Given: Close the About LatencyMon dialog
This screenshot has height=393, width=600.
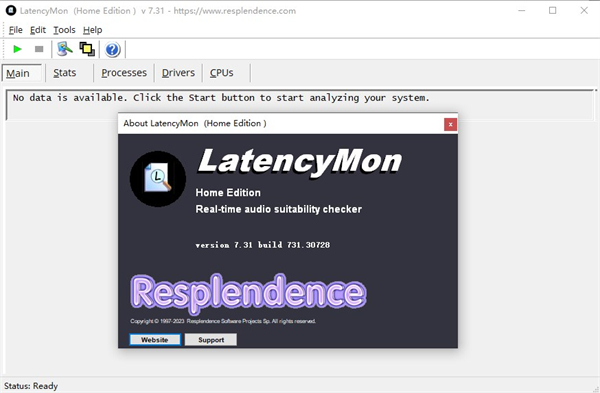Looking at the screenshot, I should pyautogui.click(x=450, y=124).
